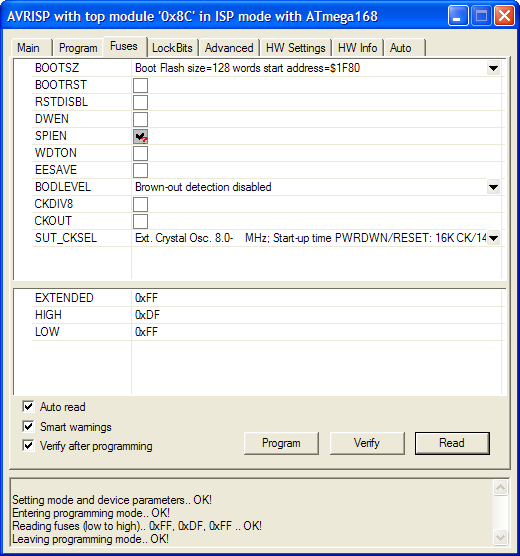Select the HIGH row label

coord(48,315)
